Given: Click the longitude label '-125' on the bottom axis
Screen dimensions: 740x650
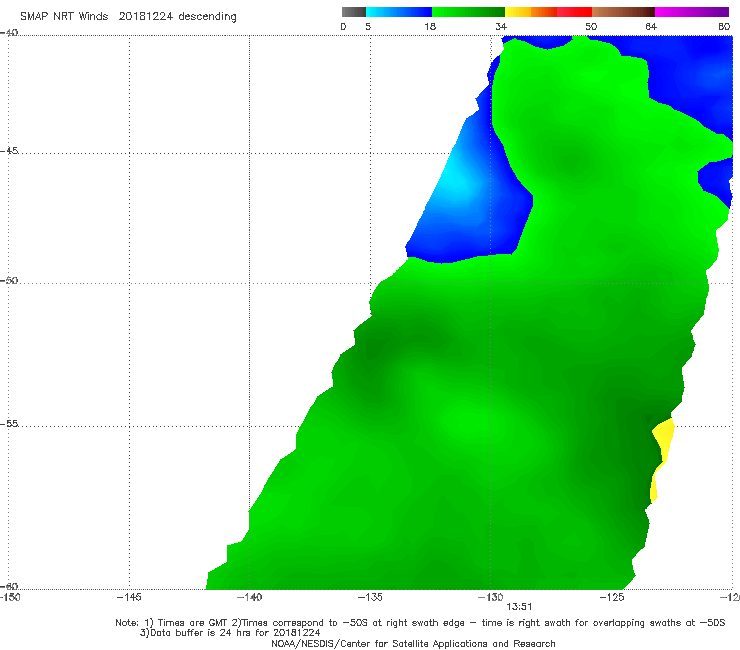Looking at the screenshot, I should pos(612,597).
